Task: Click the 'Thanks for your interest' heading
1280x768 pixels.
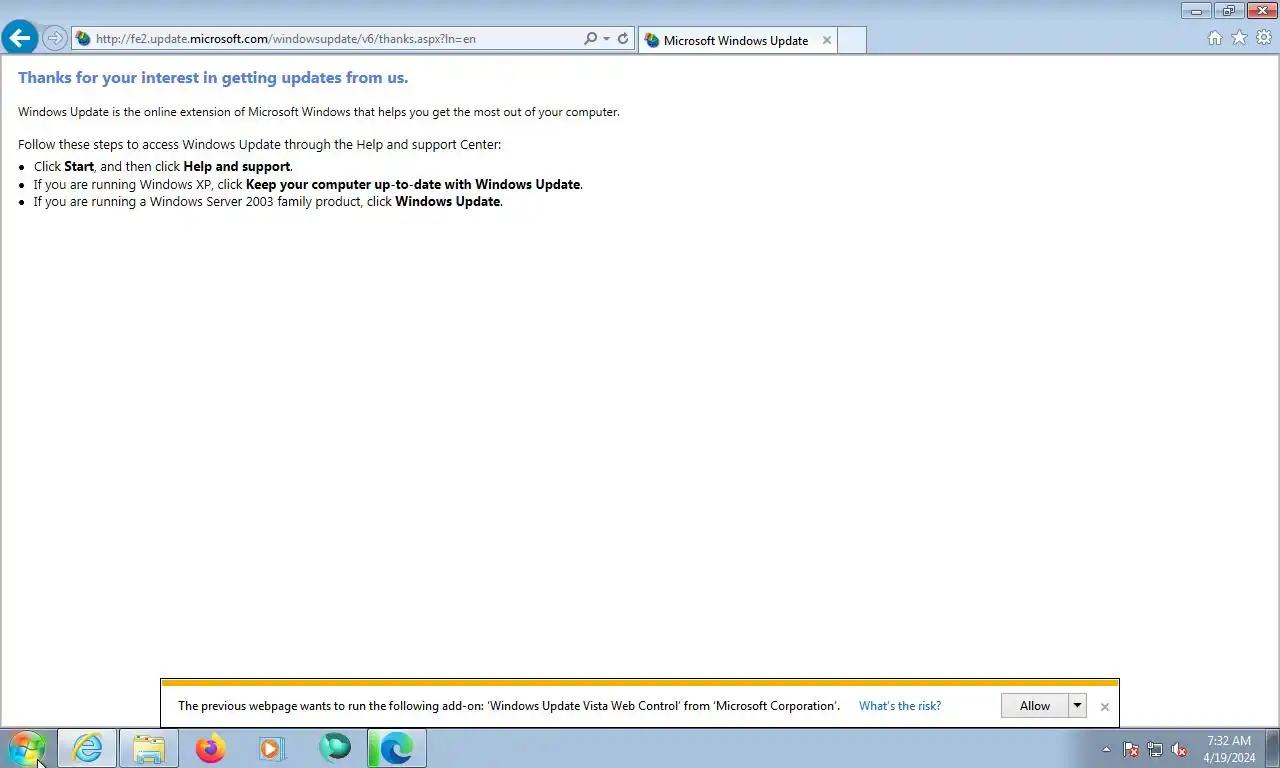Action: [x=213, y=78]
